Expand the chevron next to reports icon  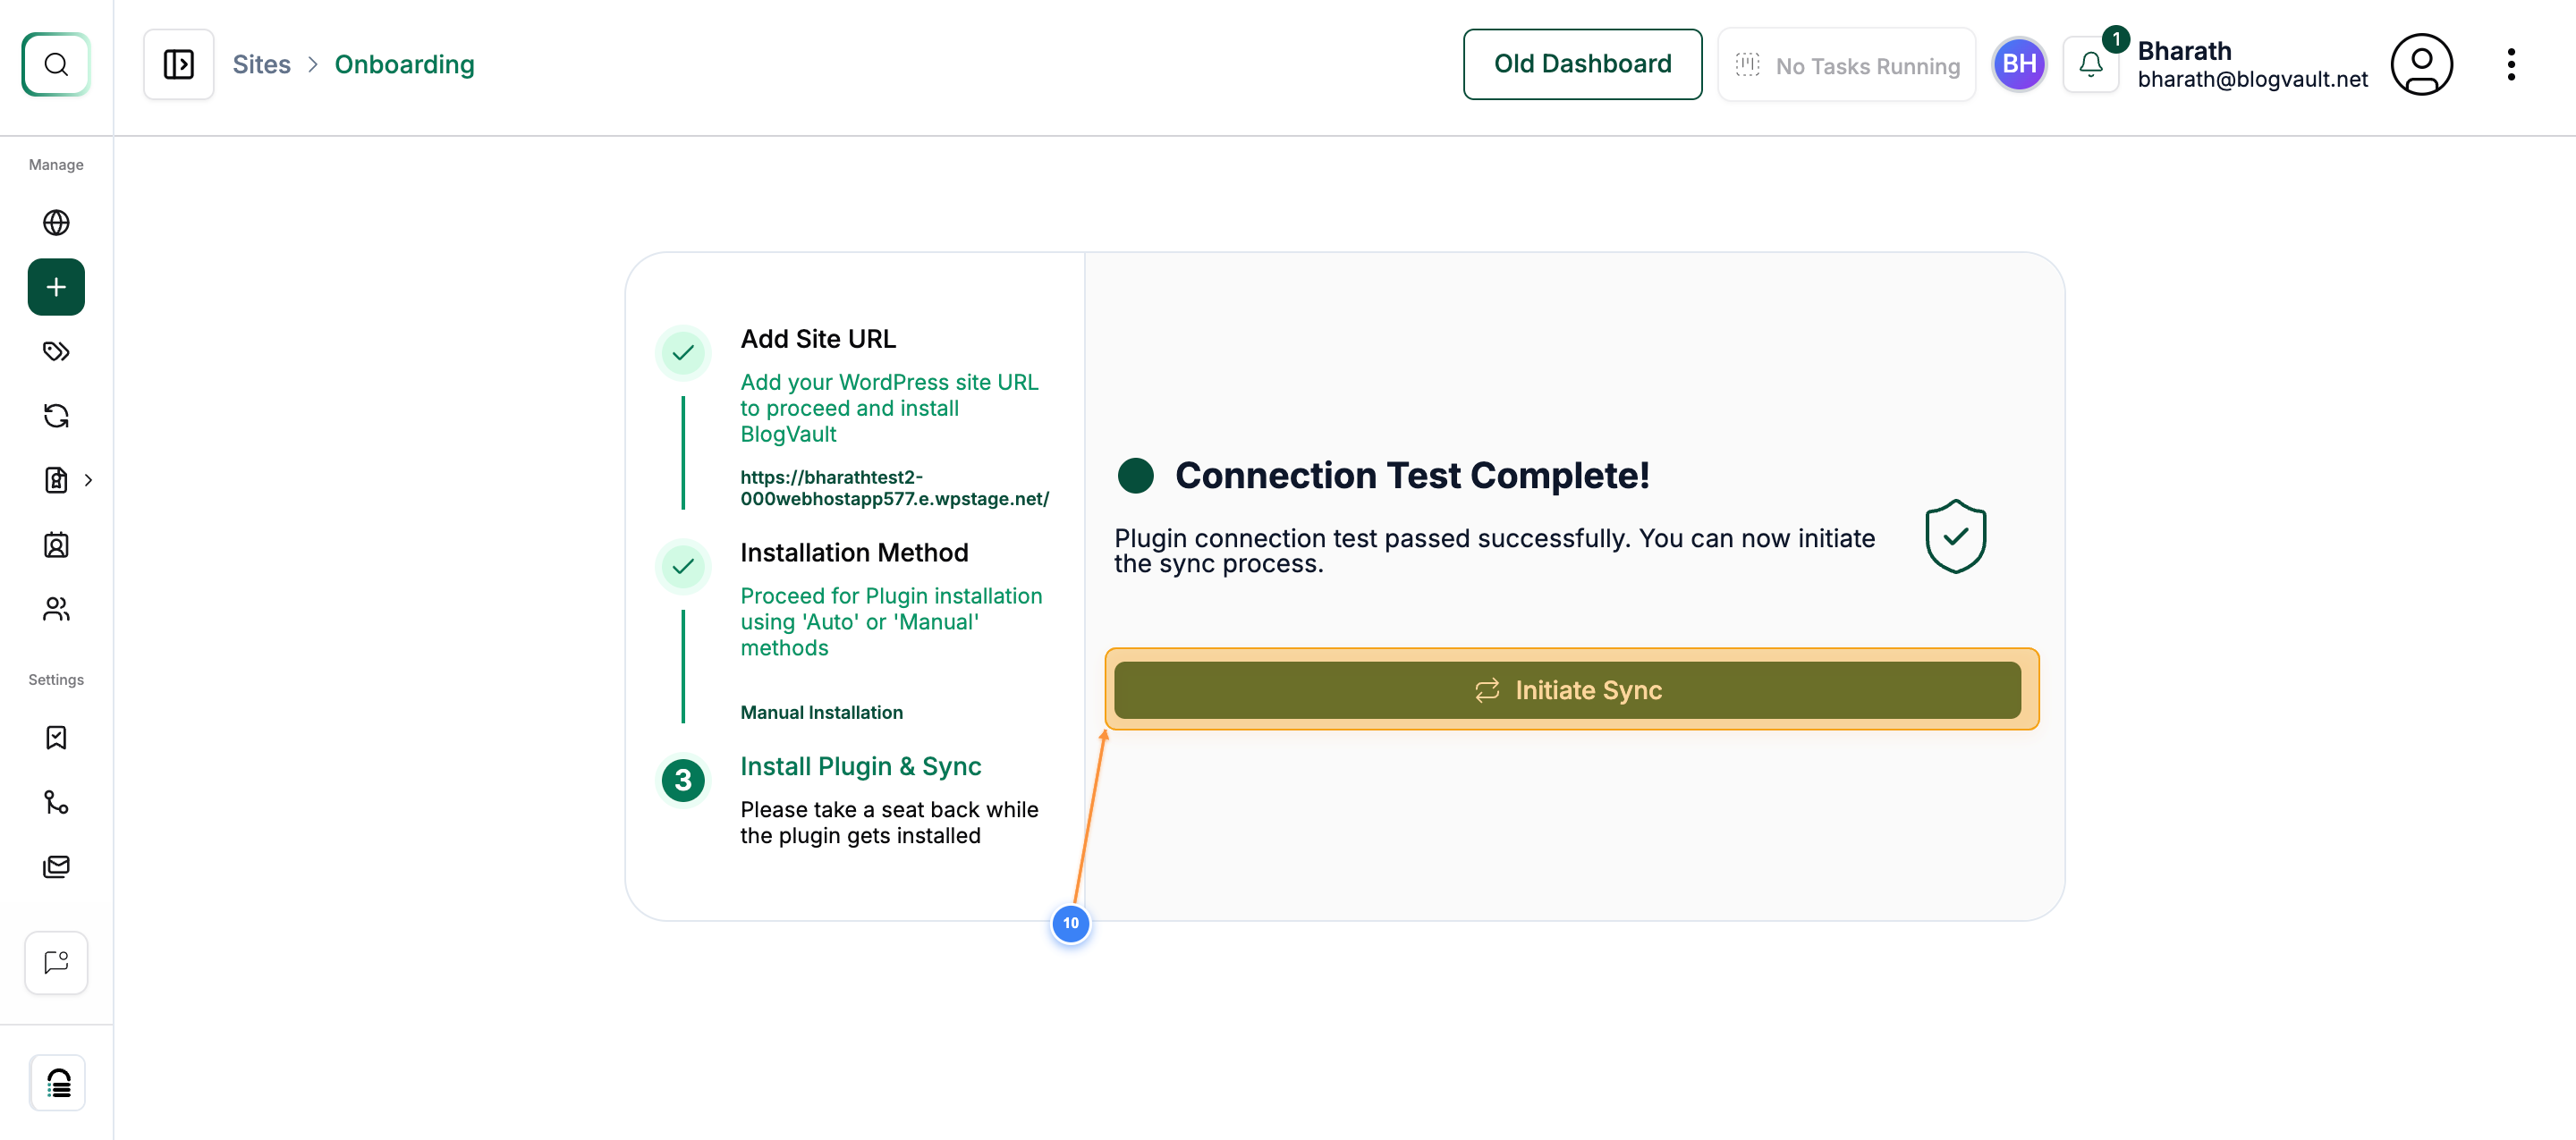[88, 480]
